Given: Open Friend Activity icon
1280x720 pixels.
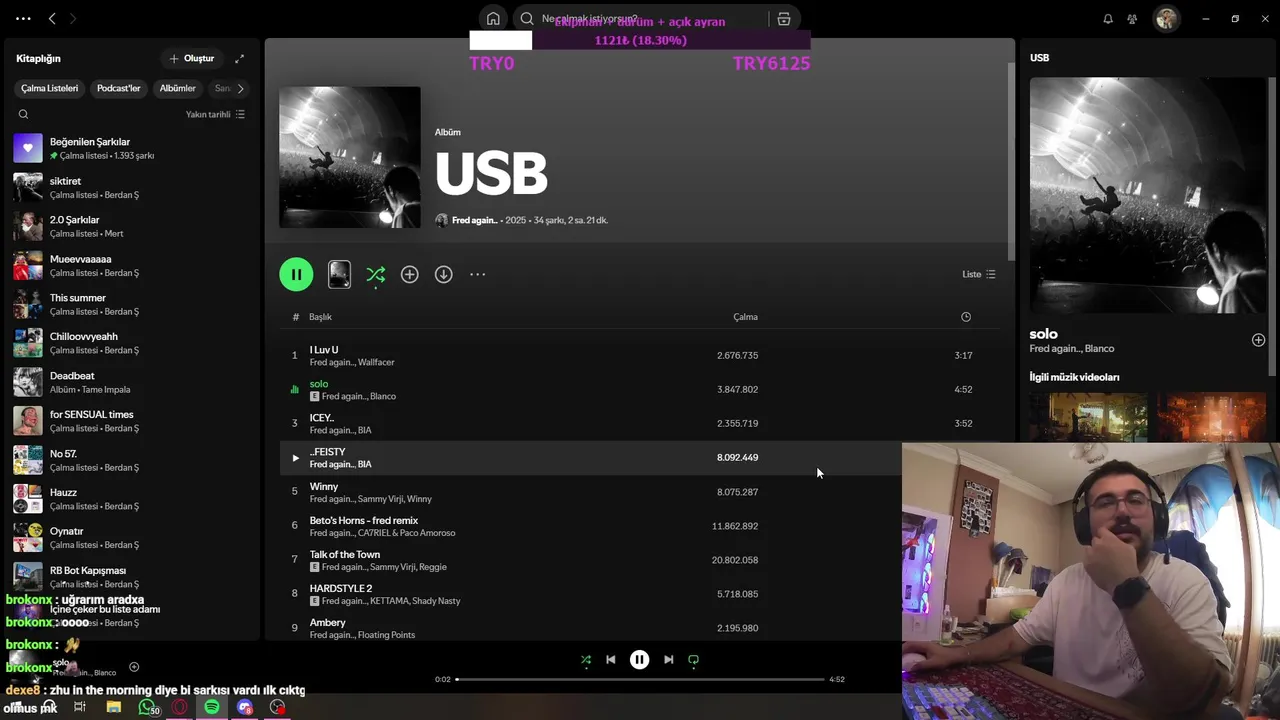Looking at the screenshot, I should click(1132, 18).
